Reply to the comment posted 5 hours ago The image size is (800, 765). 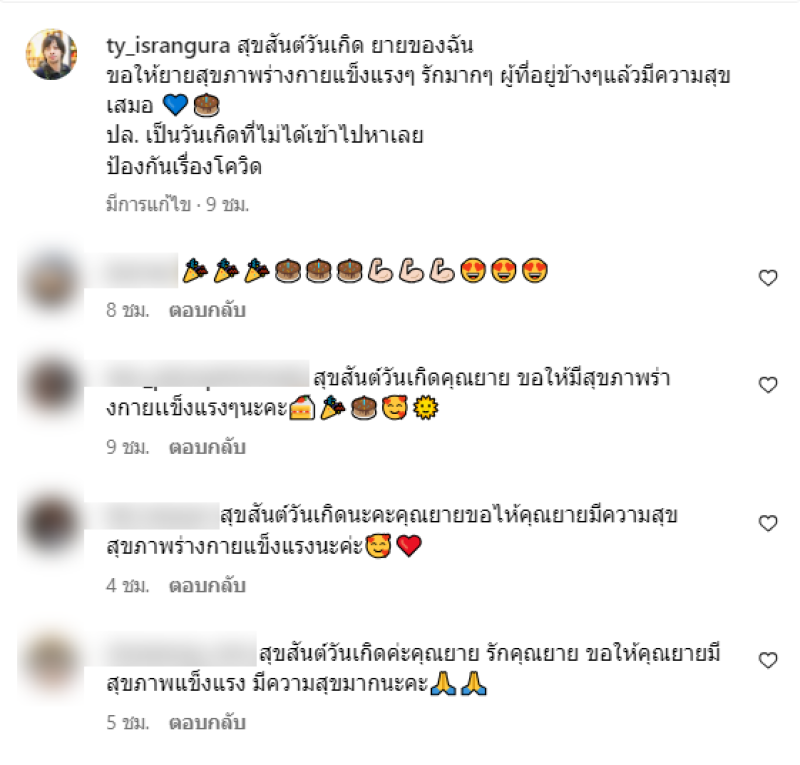pos(207,723)
